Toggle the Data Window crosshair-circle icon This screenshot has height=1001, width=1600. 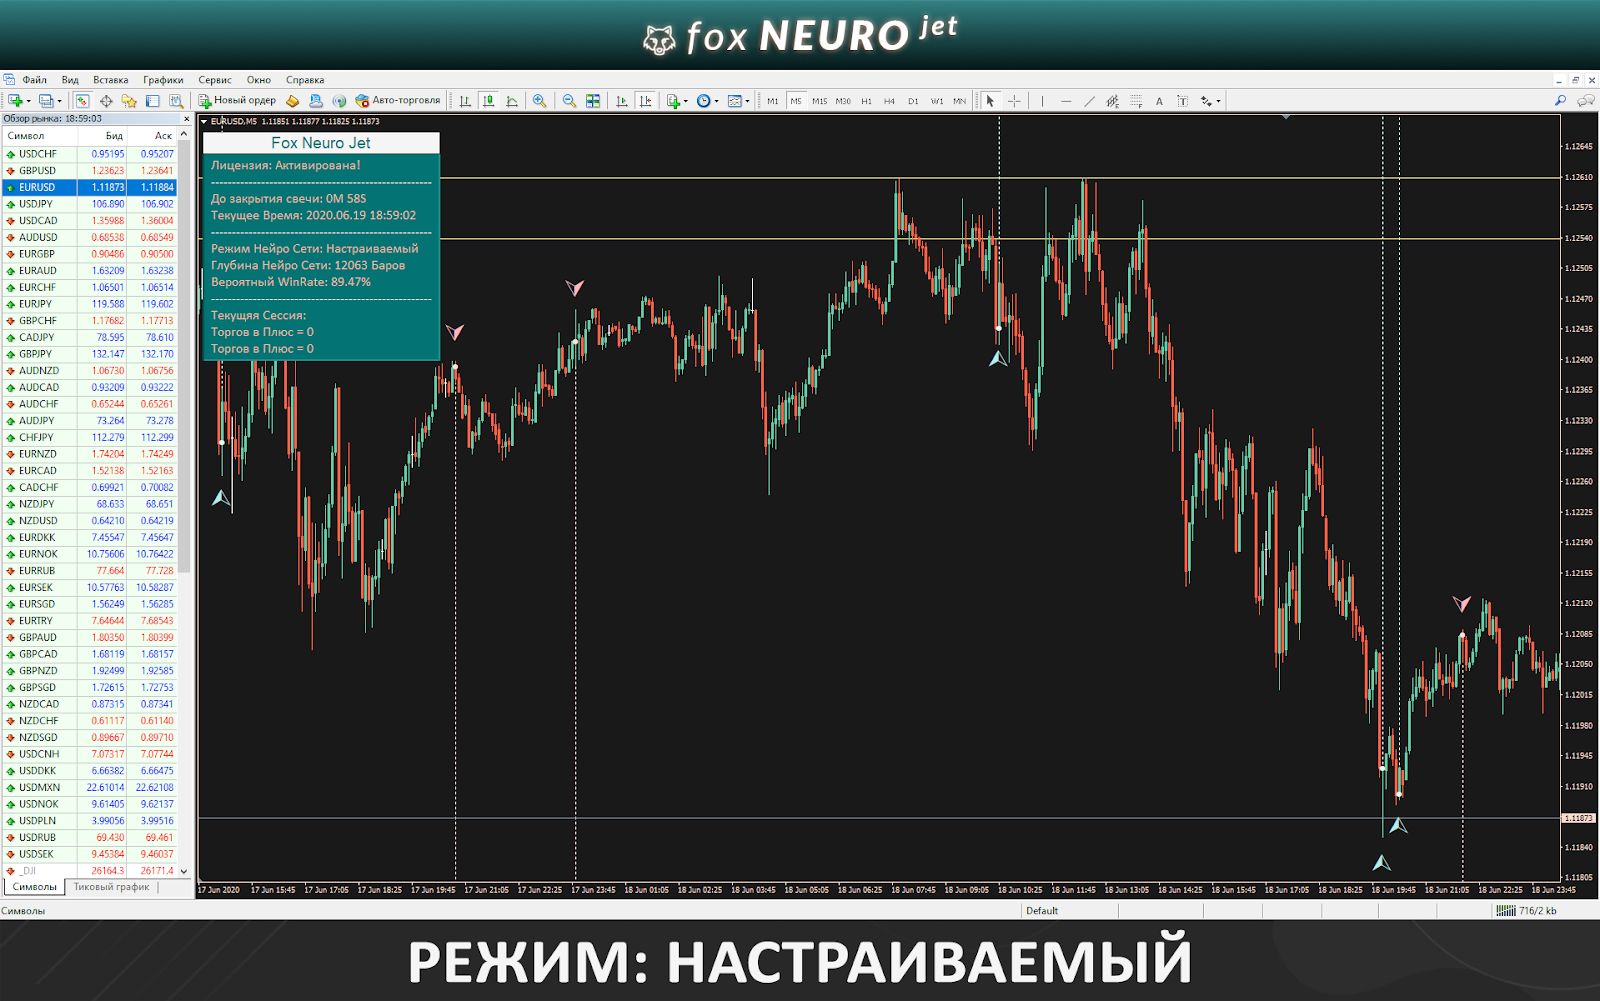click(106, 101)
